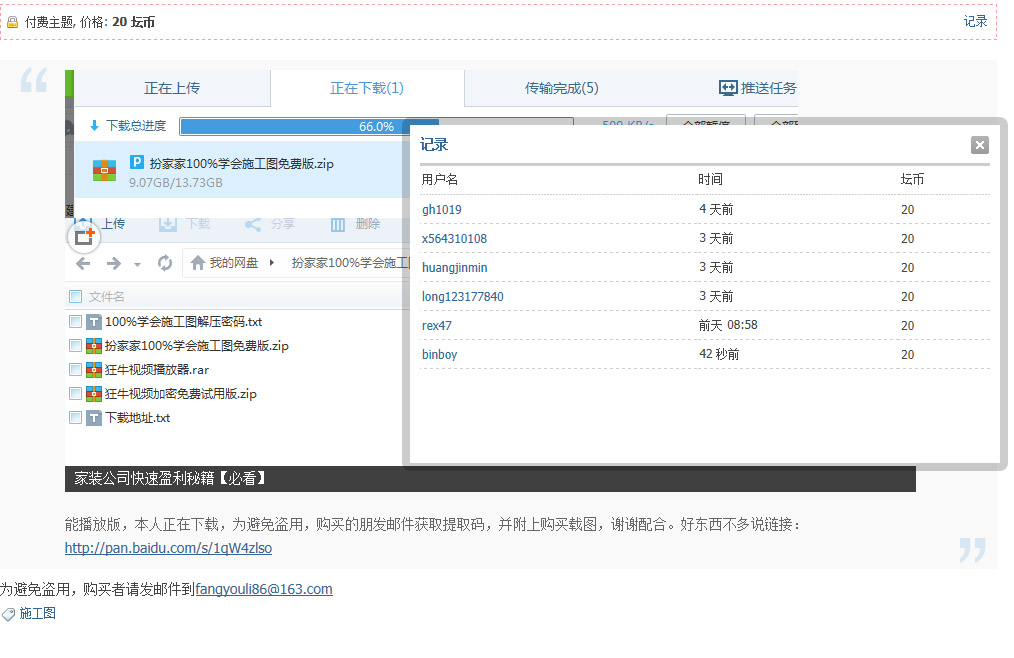Viewport: 1014px width, 658px height.
Task: Click the zip archive icon of downloading file
Action: [104, 170]
